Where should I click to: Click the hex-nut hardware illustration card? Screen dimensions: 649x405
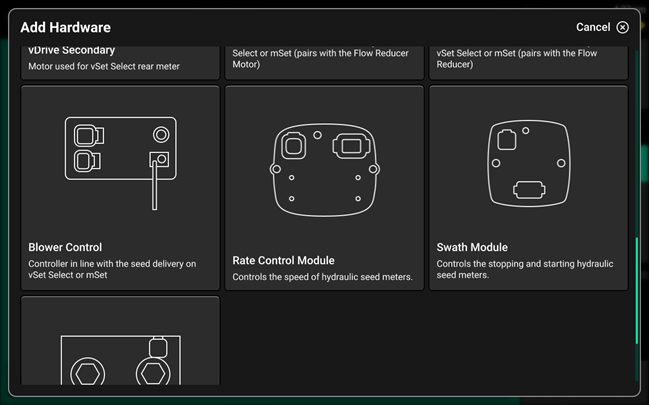120,341
